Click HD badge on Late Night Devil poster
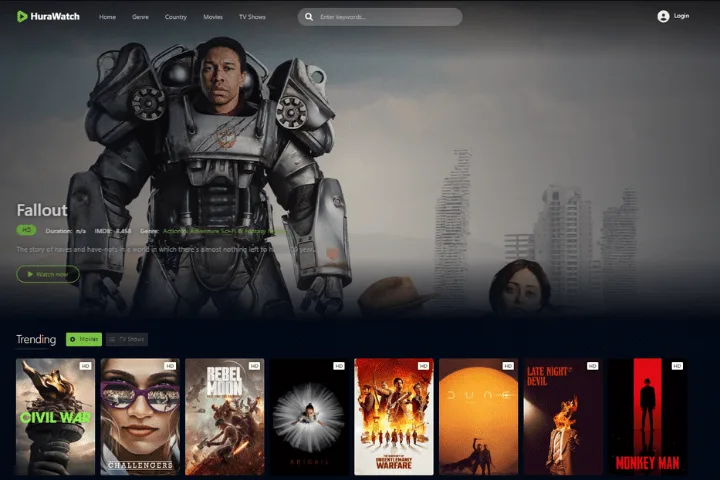The width and height of the screenshot is (720, 480). (592, 366)
